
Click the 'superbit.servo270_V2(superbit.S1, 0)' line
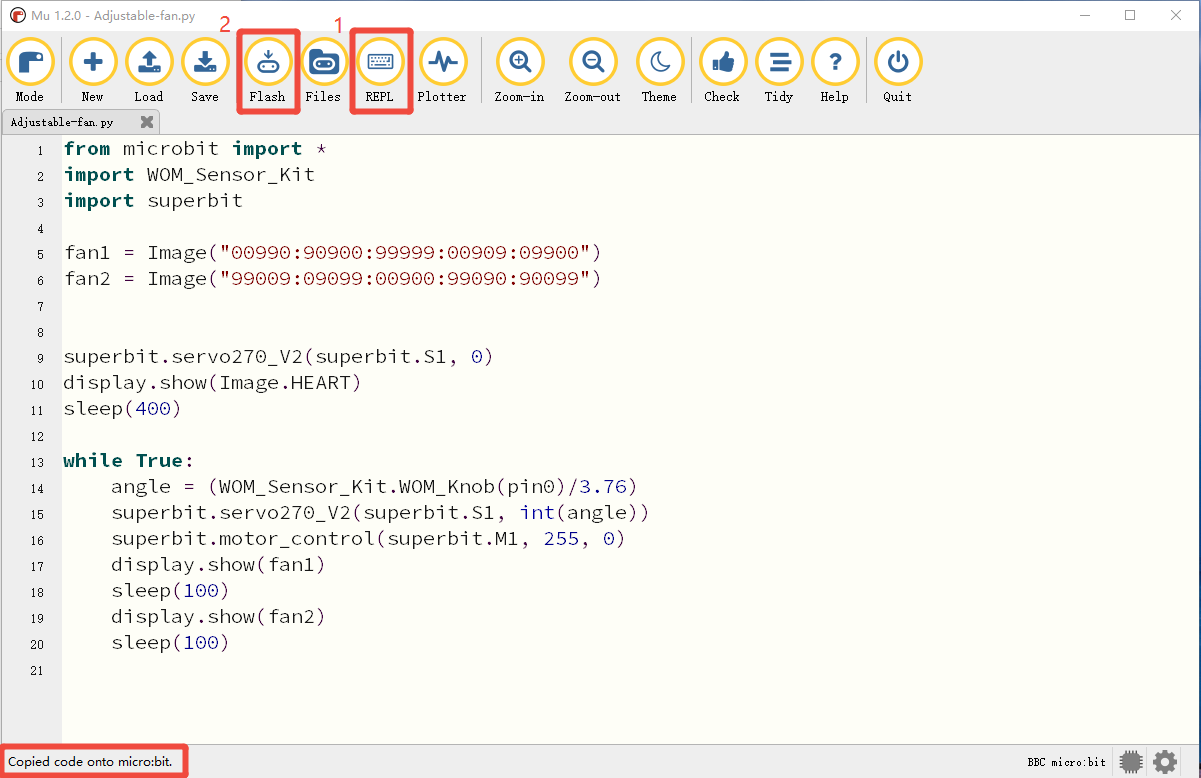pyautogui.click(x=278, y=357)
